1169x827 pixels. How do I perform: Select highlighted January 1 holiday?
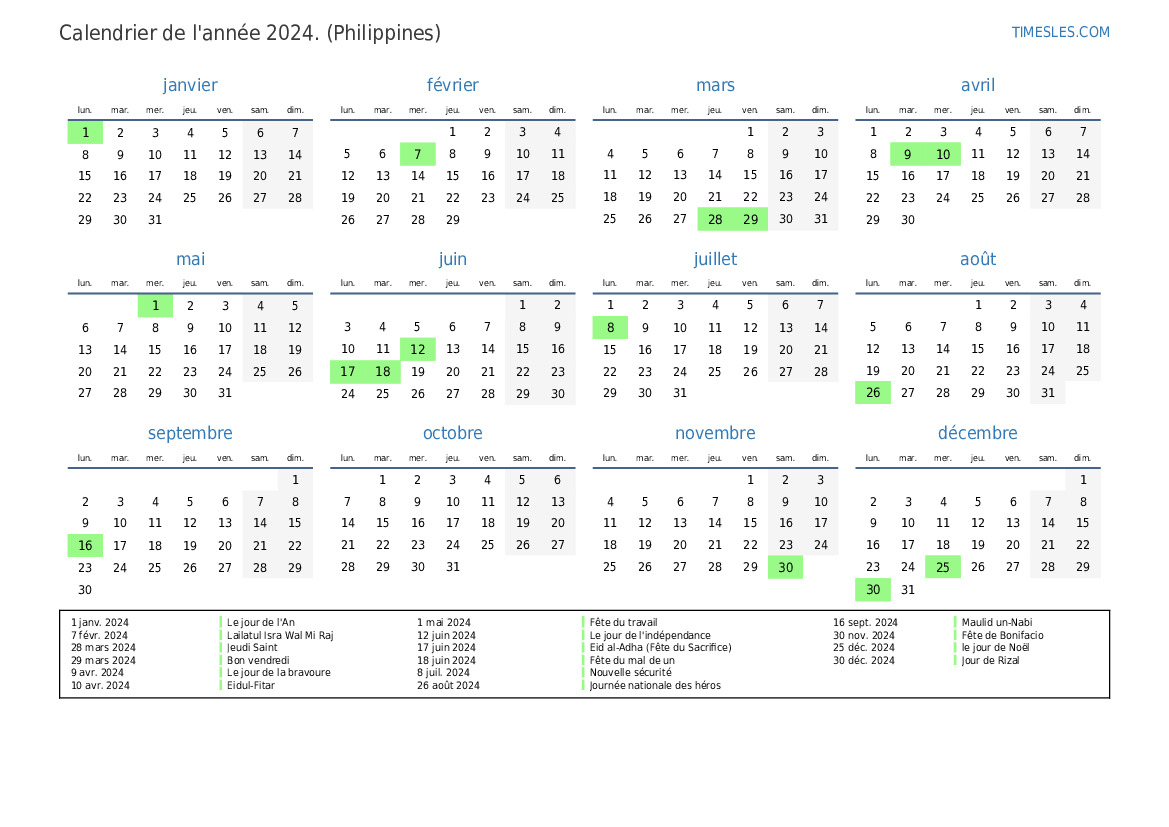(85, 132)
